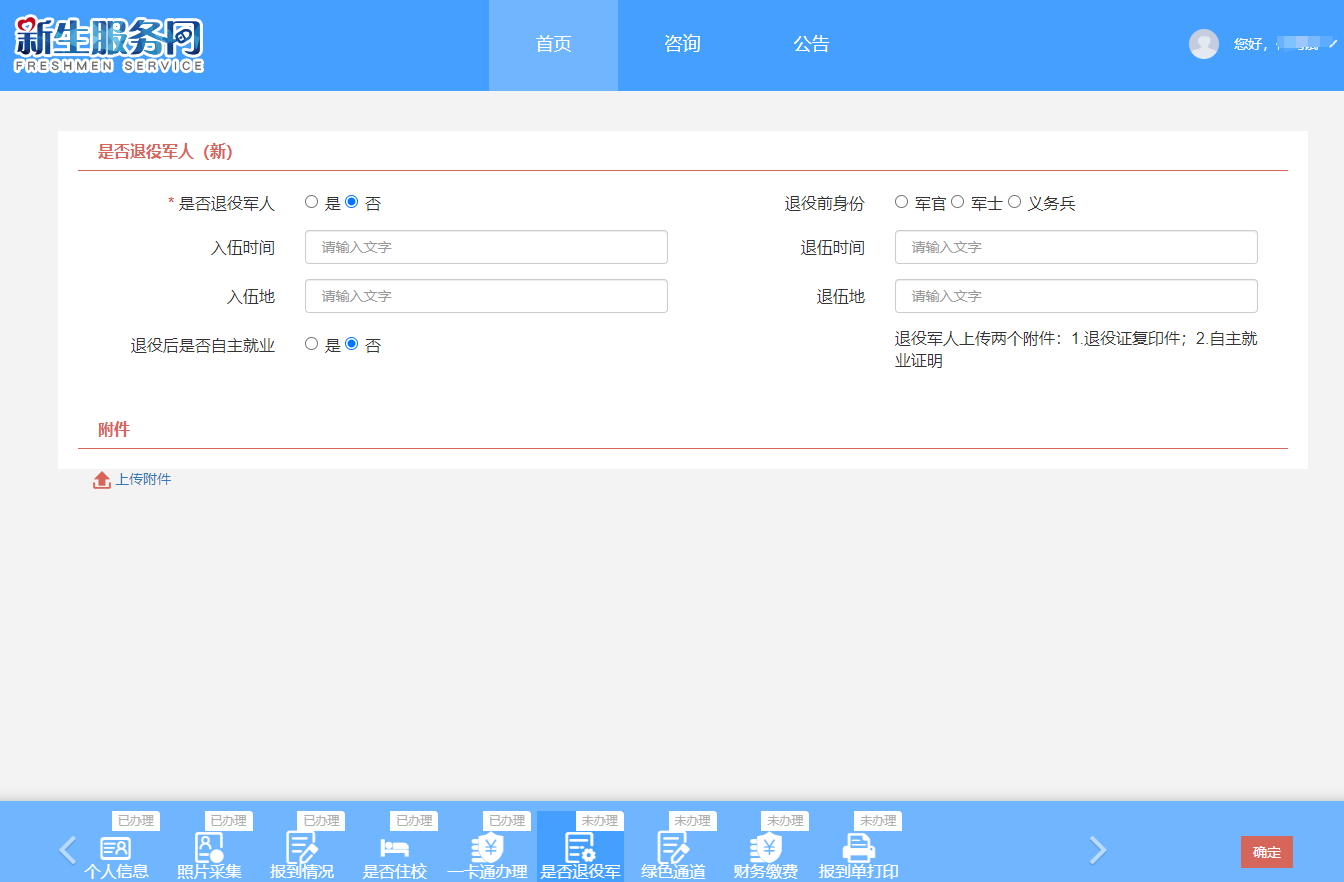The height and width of the screenshot is (882, 1344).
Task: Open the 照片采集 step icon
Action: 209,848
